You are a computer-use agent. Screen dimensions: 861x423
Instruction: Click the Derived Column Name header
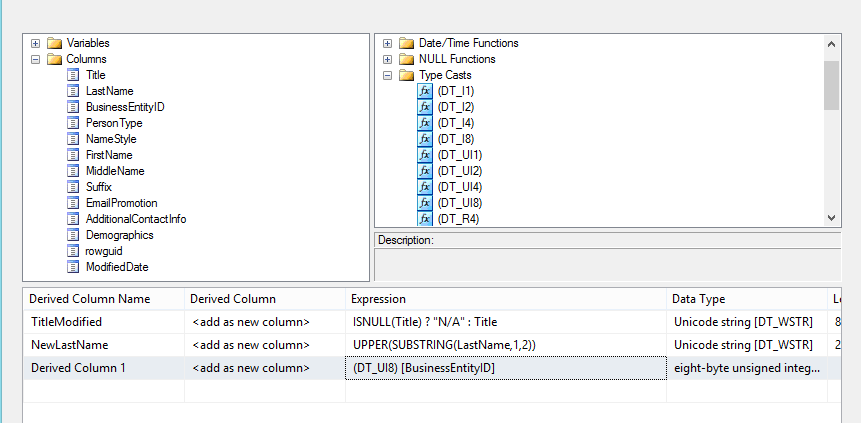(104, 299)
